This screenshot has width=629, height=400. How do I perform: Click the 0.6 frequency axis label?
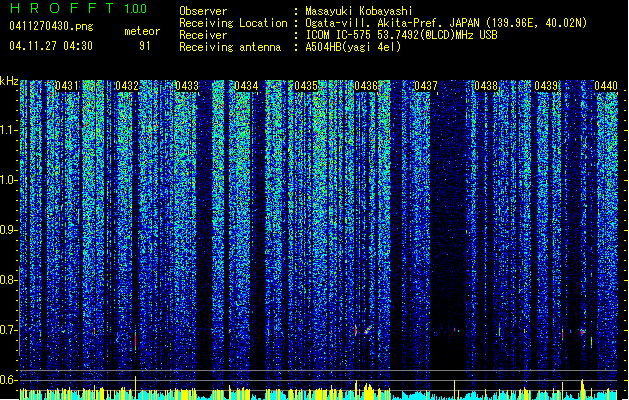click(x=8, y=380)
